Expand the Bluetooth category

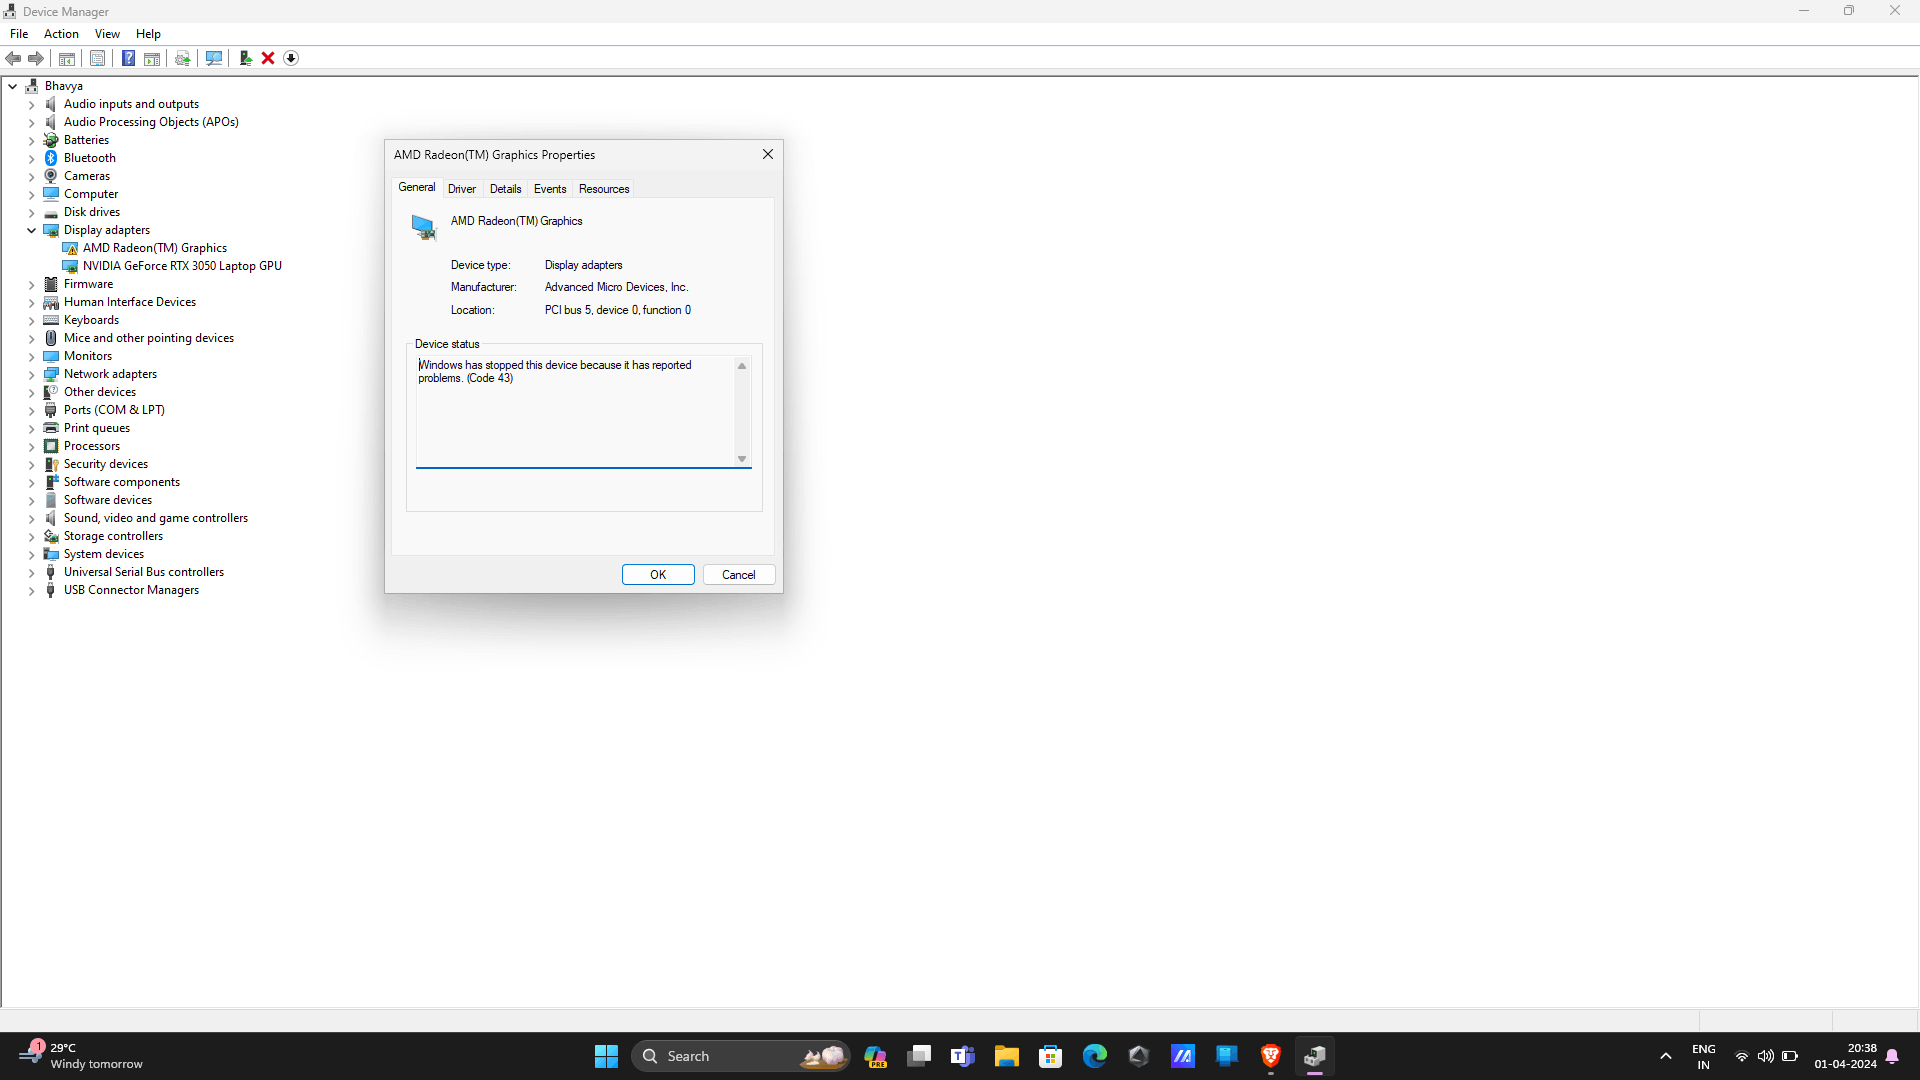pos(31,159)
